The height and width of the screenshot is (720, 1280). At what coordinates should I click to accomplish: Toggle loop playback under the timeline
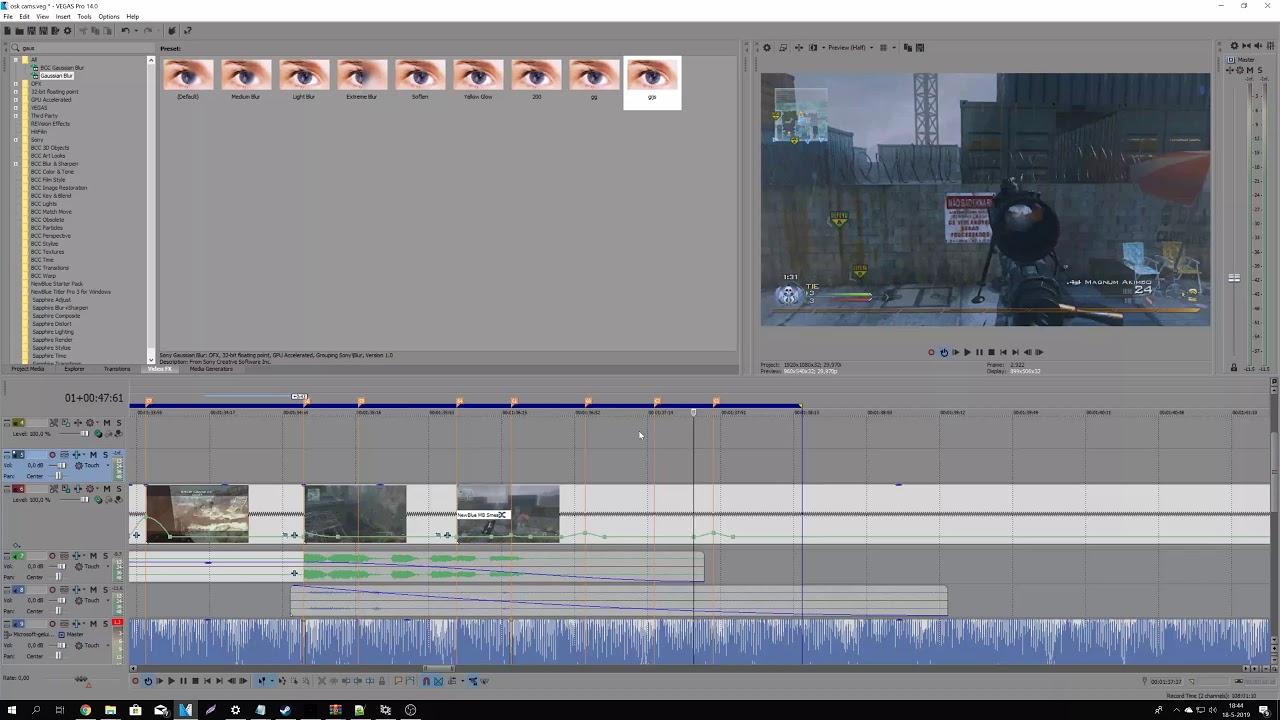coord(147,681)
